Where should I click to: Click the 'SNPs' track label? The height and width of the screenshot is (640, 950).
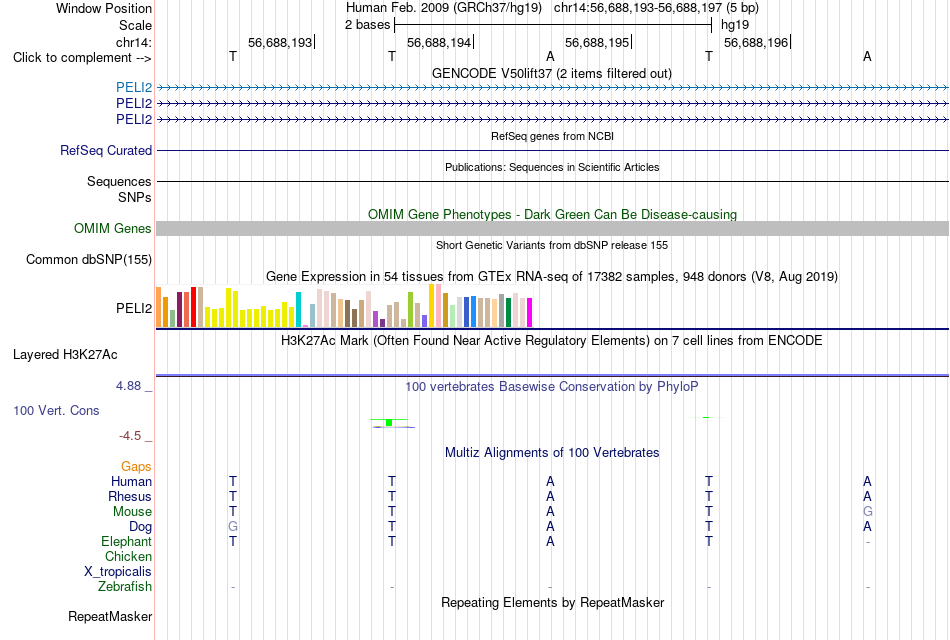coord(135,197)
